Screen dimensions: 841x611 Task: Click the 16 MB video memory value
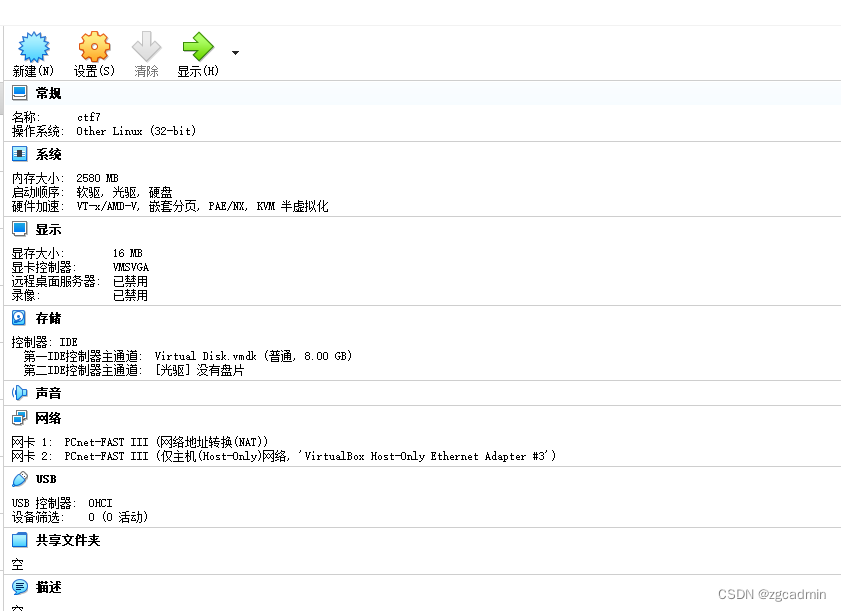[x=128, y=253]
